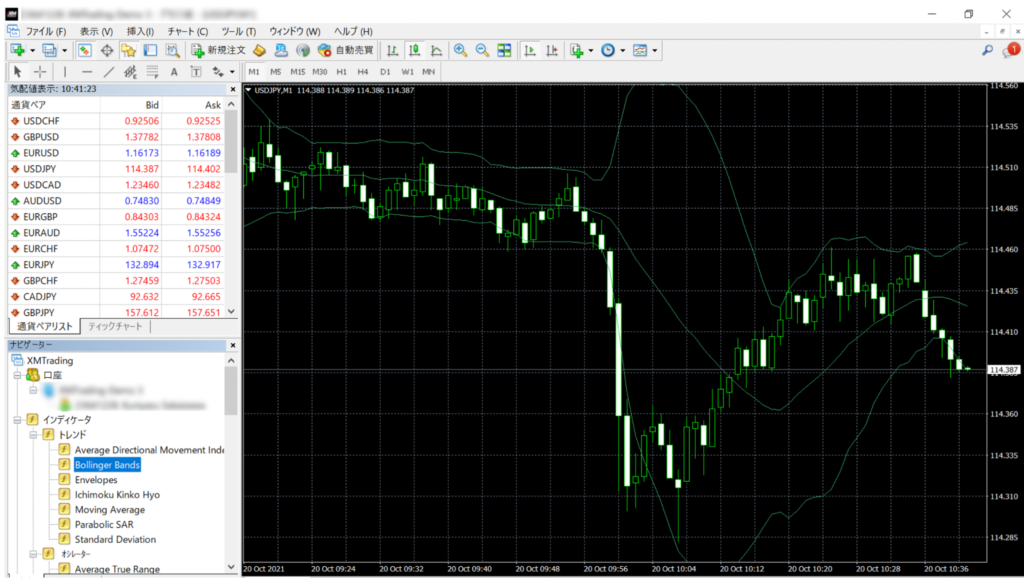
Task: Open the ウィンドウ (W) menu
Action: [295, 31]
